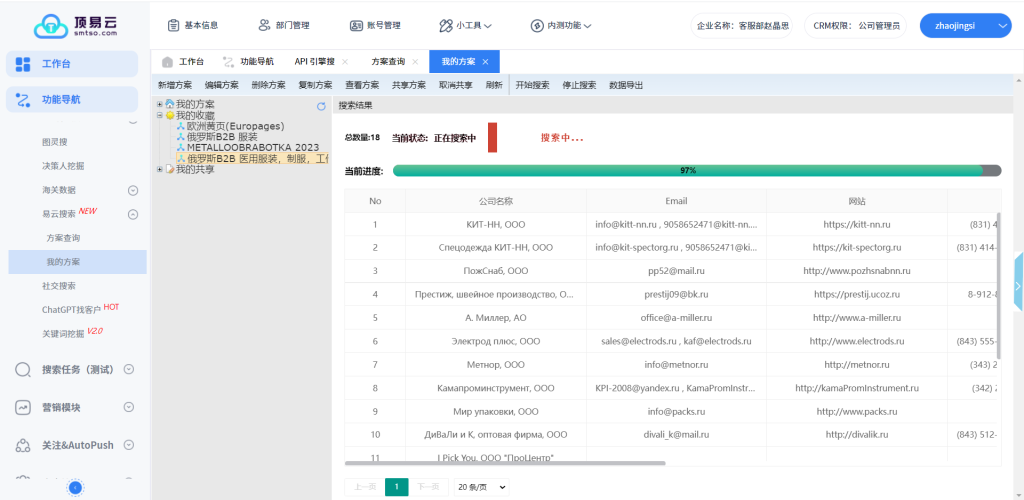Click the 搜索任务 magnifier icon in sidebar
The image size is (1024, 500).
coord(24,369)
